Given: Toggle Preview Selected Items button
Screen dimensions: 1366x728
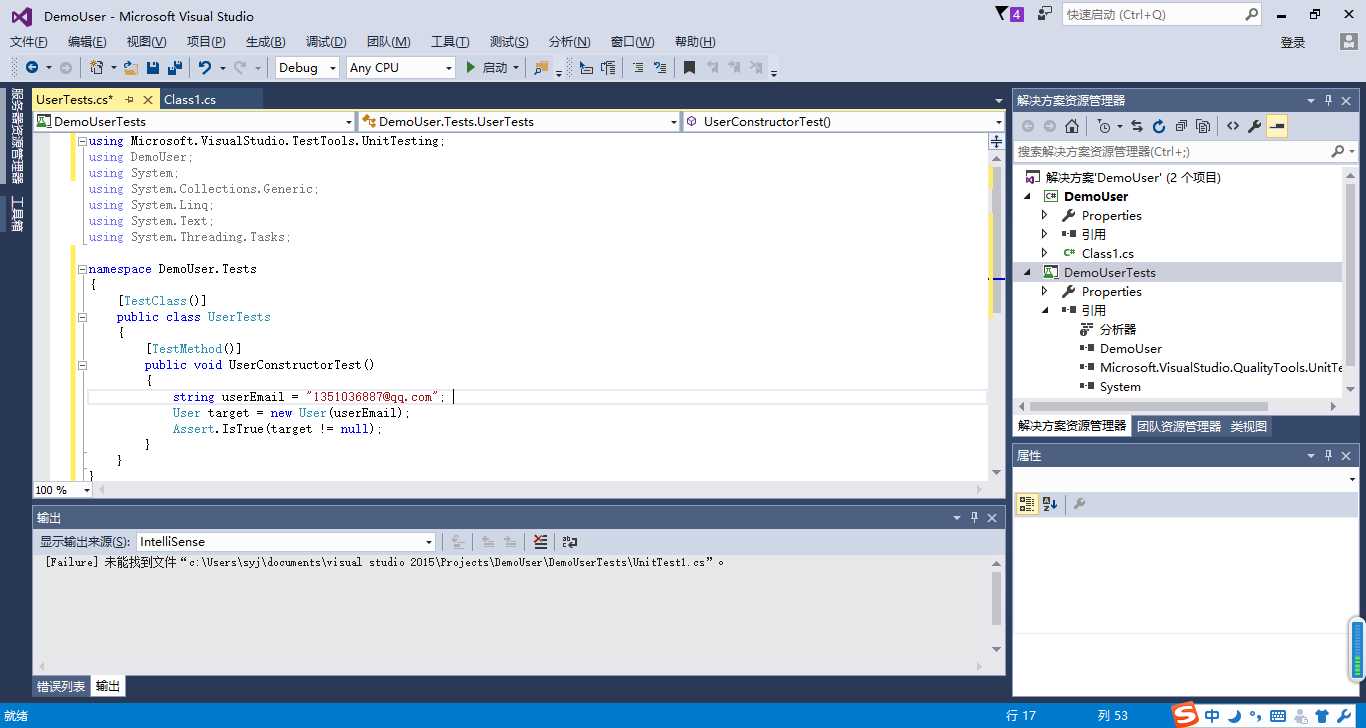Looking at the screenshot, I should [x=1277, y=126].
